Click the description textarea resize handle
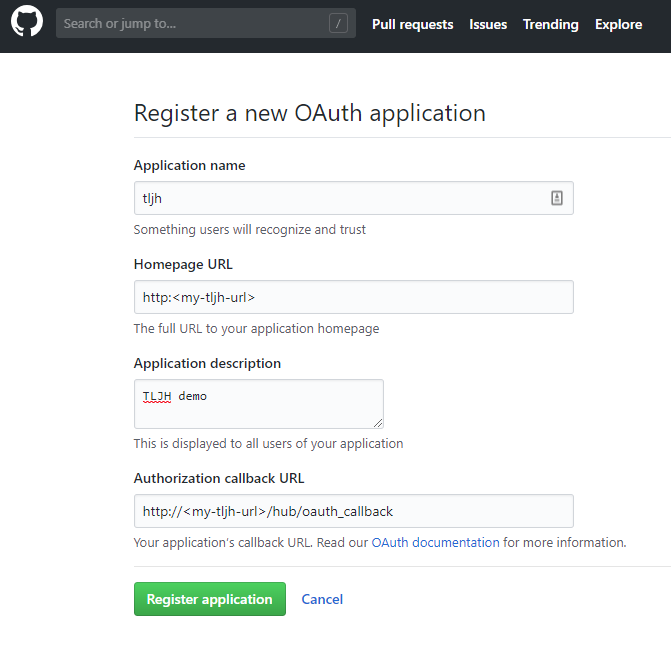The width and height of the screenshot is (671, 645). click(378, 423)
